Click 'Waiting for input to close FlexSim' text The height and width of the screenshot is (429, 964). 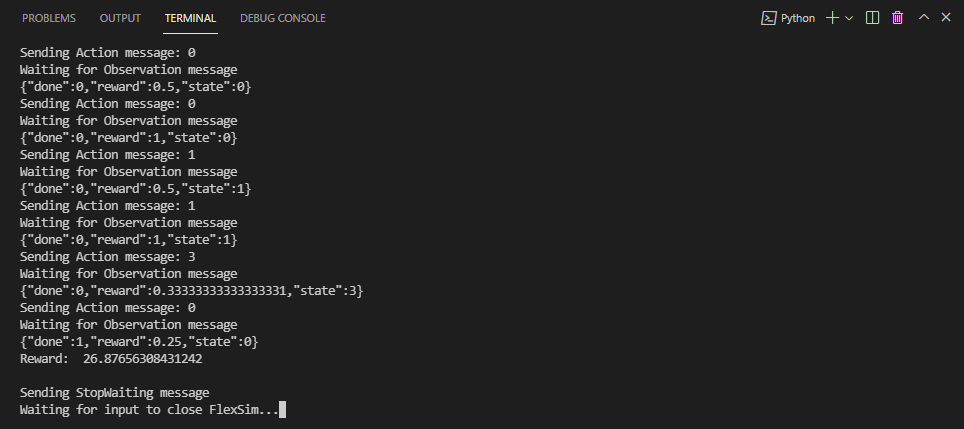click(148, 410)
